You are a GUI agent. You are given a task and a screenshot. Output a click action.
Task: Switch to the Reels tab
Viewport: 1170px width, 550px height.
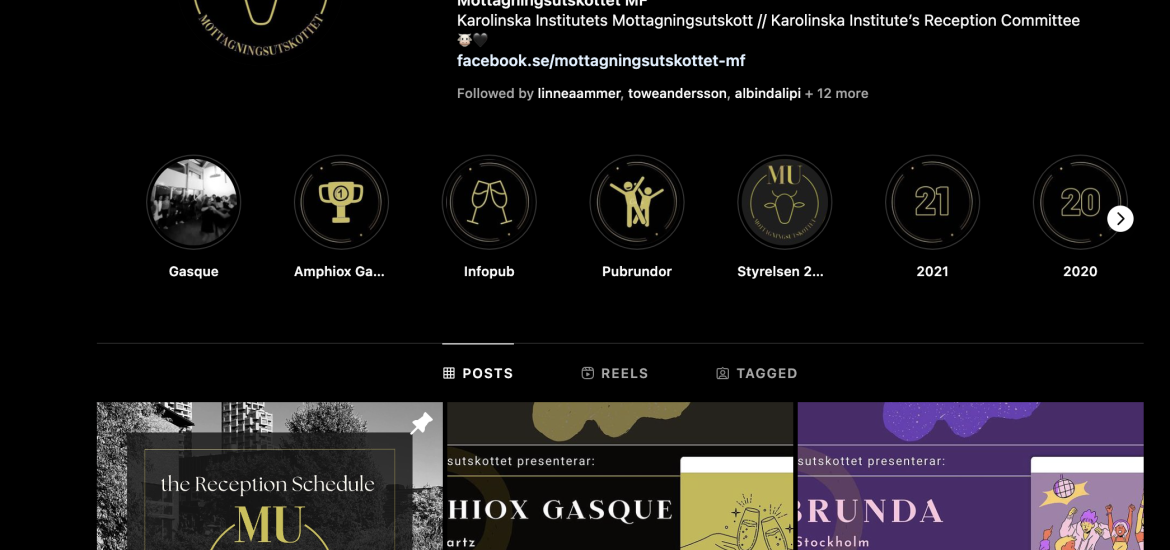click(x=615, y=373)
